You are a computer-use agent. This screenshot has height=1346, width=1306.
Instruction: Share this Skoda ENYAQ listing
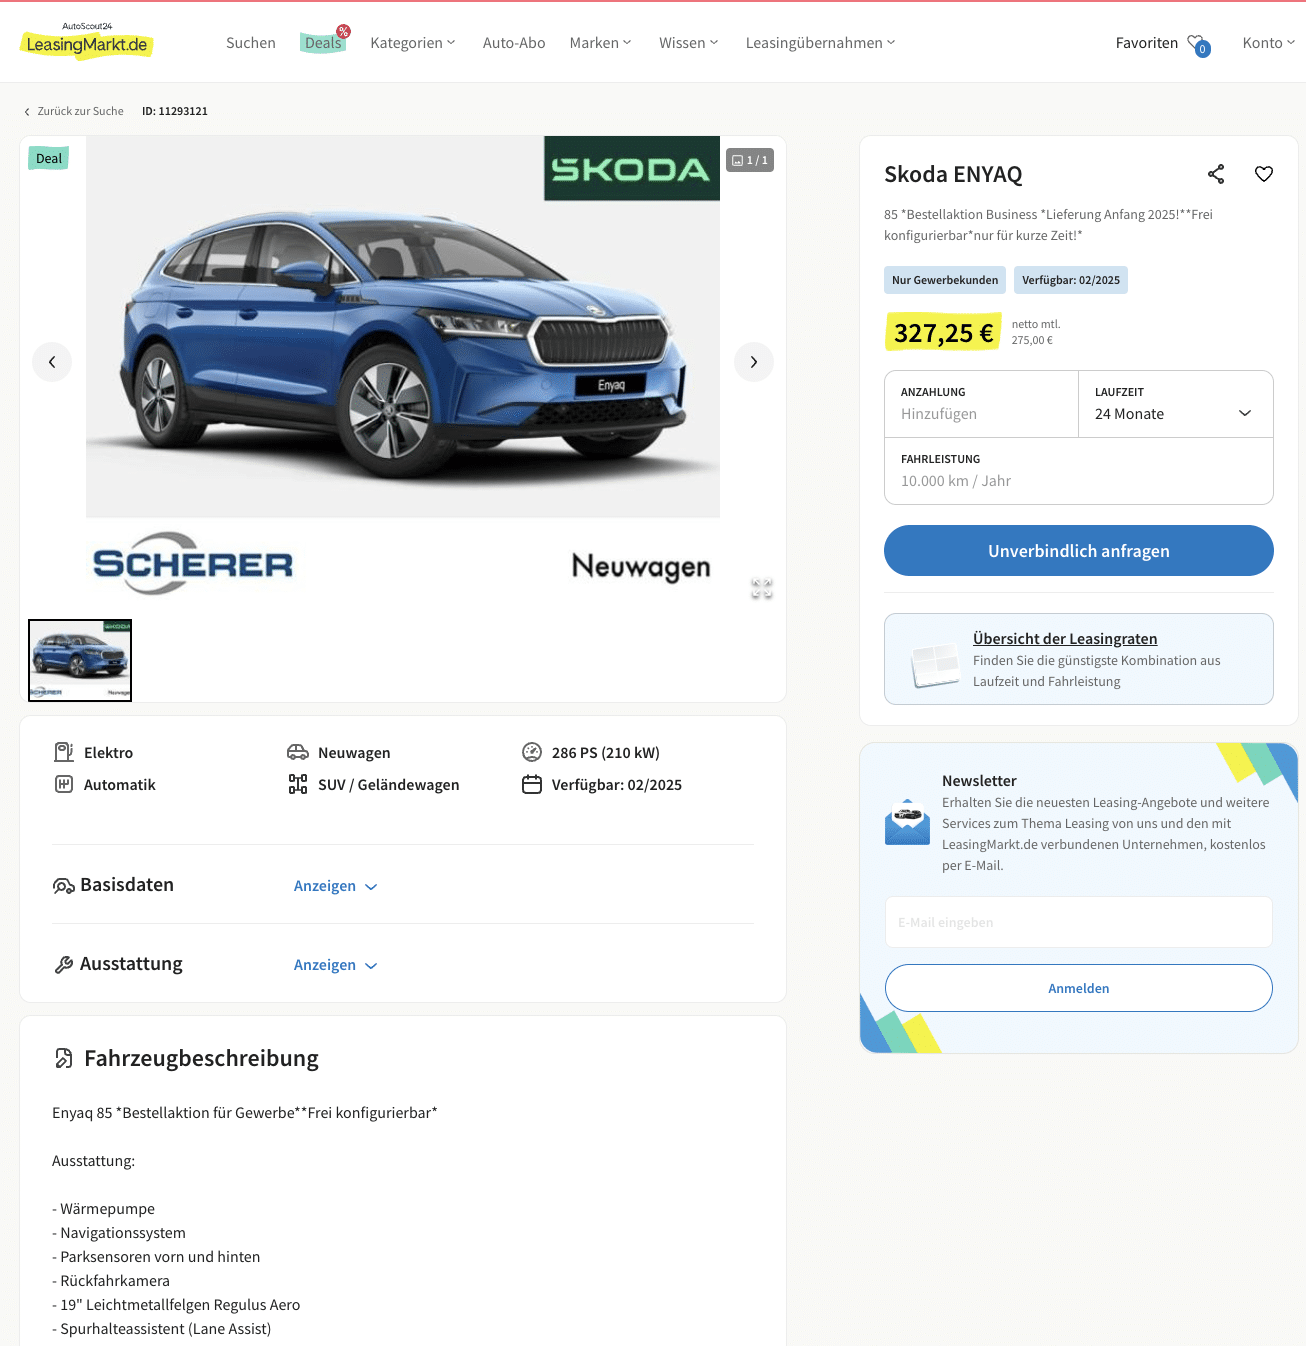click(1216, 174)
